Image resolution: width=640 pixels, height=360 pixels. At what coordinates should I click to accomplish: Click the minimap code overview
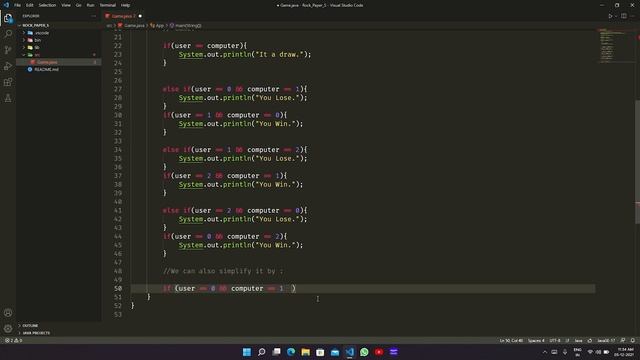coord(616,46)
